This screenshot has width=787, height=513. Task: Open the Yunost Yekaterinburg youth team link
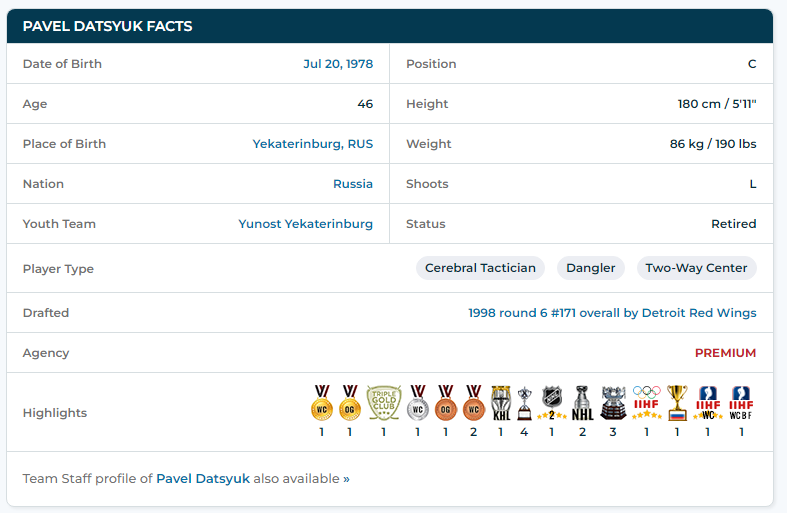point(305,224)
